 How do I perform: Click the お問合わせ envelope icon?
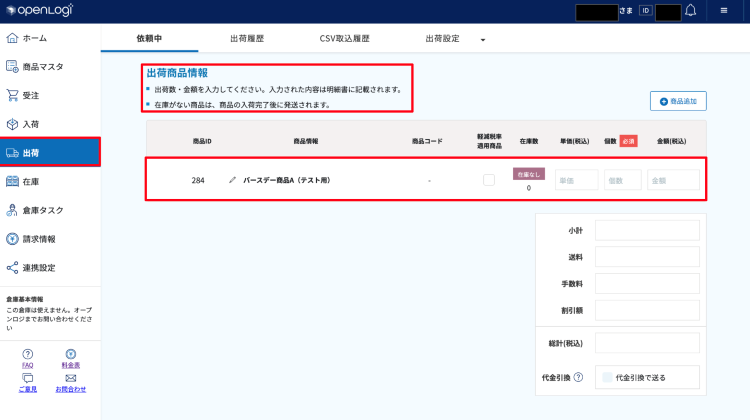(x=71, y=378)
